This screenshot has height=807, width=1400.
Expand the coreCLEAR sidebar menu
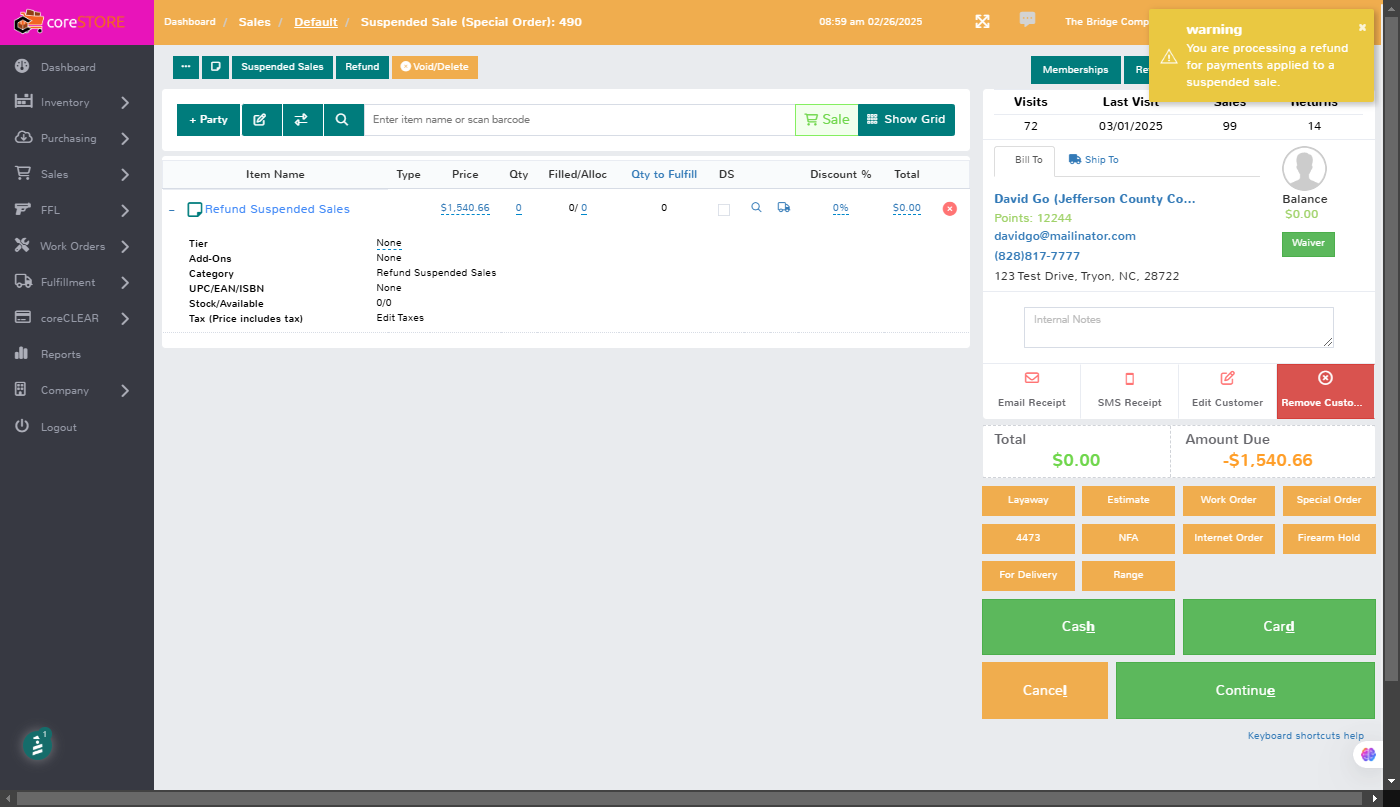(77, 318)
